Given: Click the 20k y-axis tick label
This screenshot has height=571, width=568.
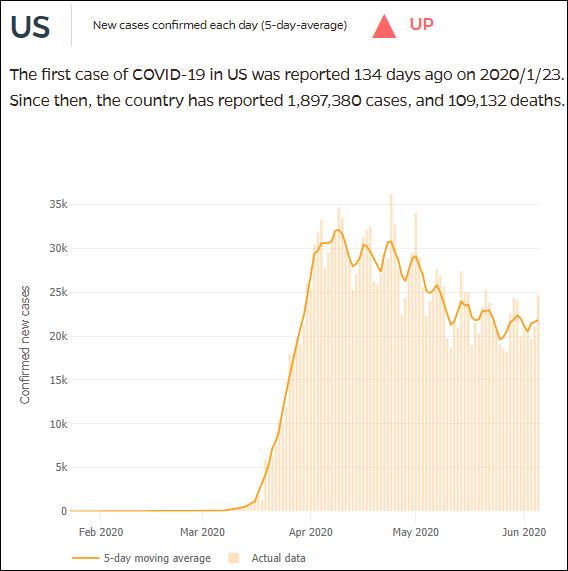Looking at the screenshot, I should [59, 336].
